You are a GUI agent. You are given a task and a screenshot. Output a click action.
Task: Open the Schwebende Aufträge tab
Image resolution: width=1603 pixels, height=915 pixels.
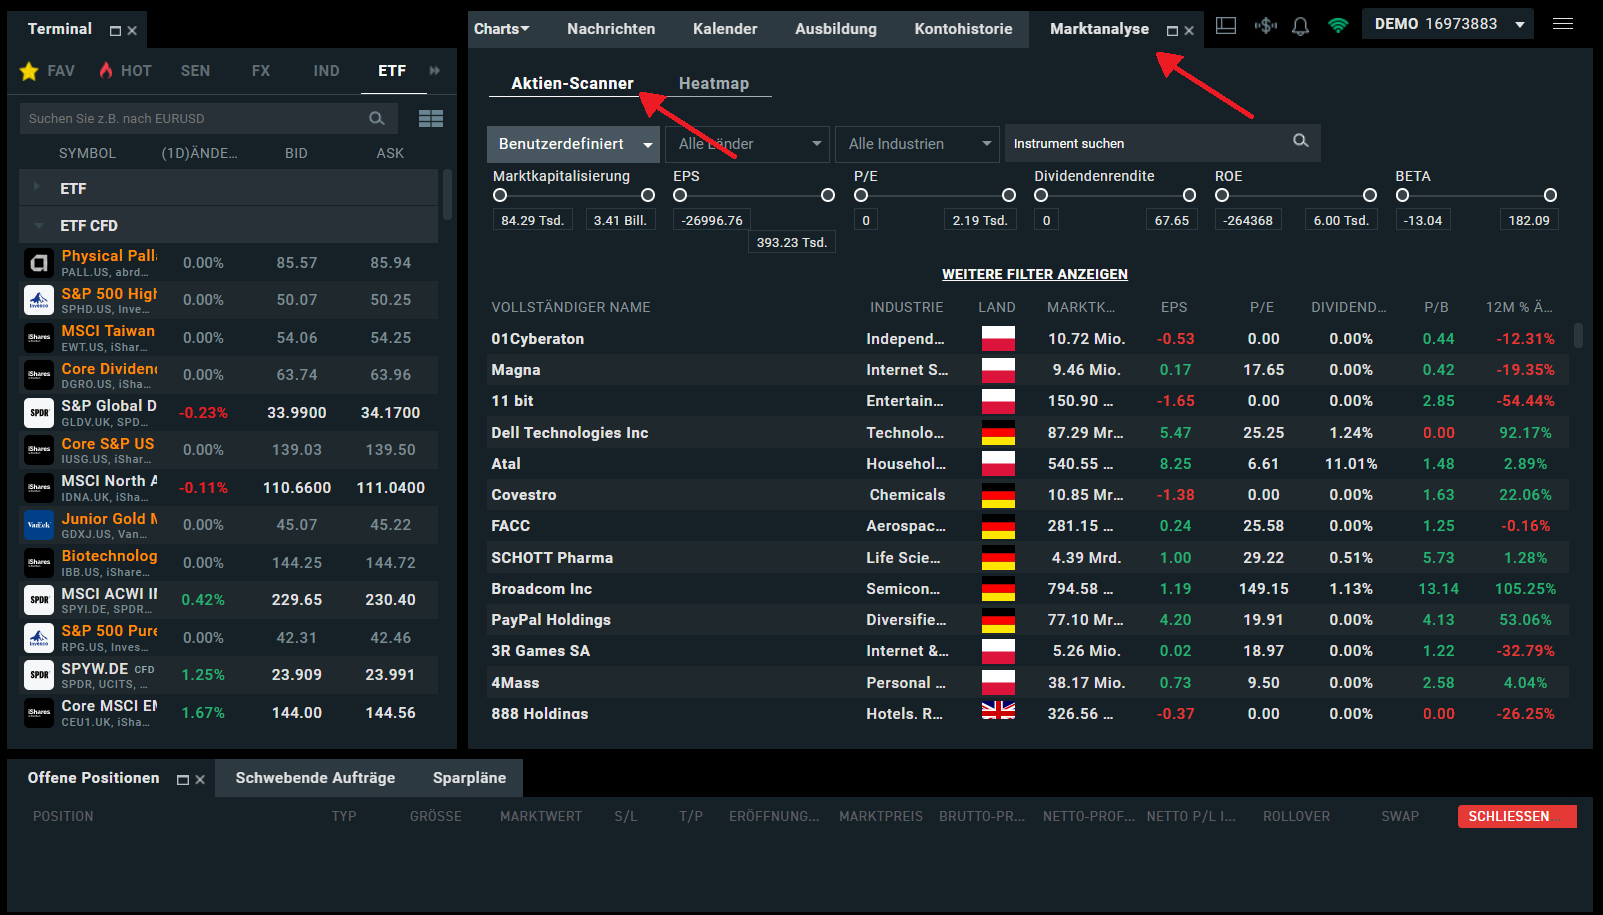point(315,777)
